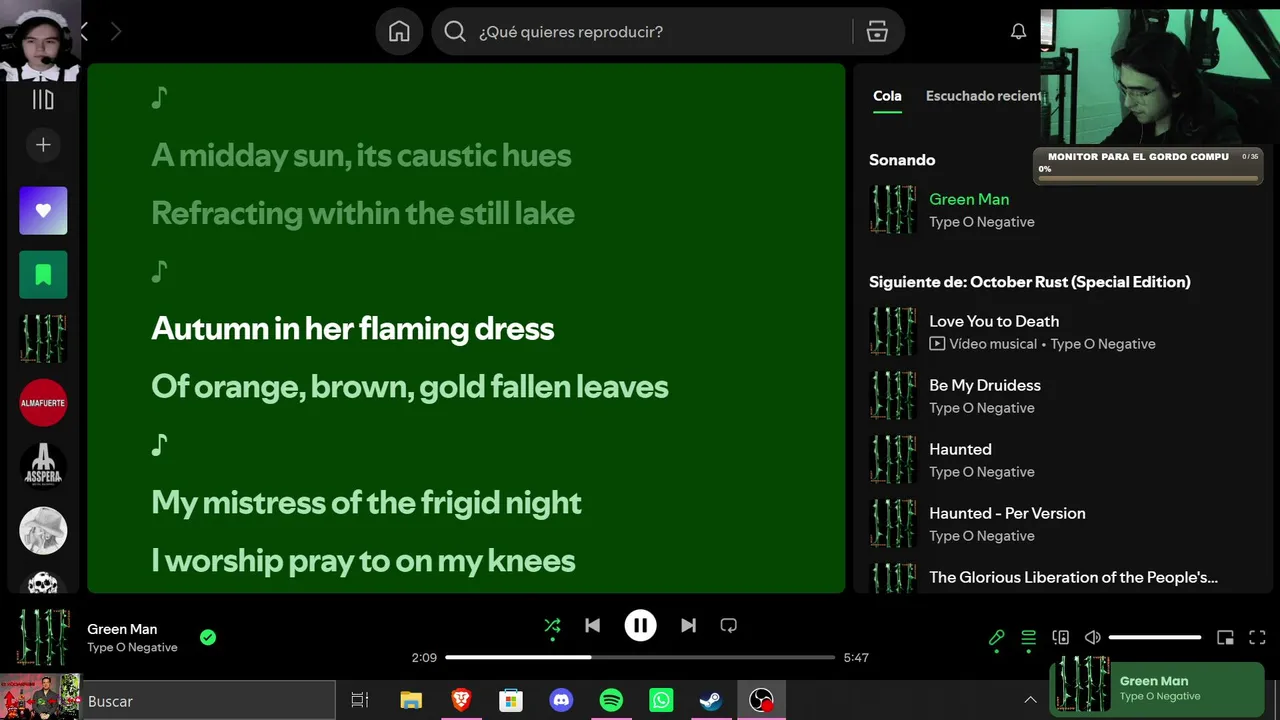Toggle the queue panel icon
The width and height of the screenshot is (1280, 720).
click(1028, 638)
